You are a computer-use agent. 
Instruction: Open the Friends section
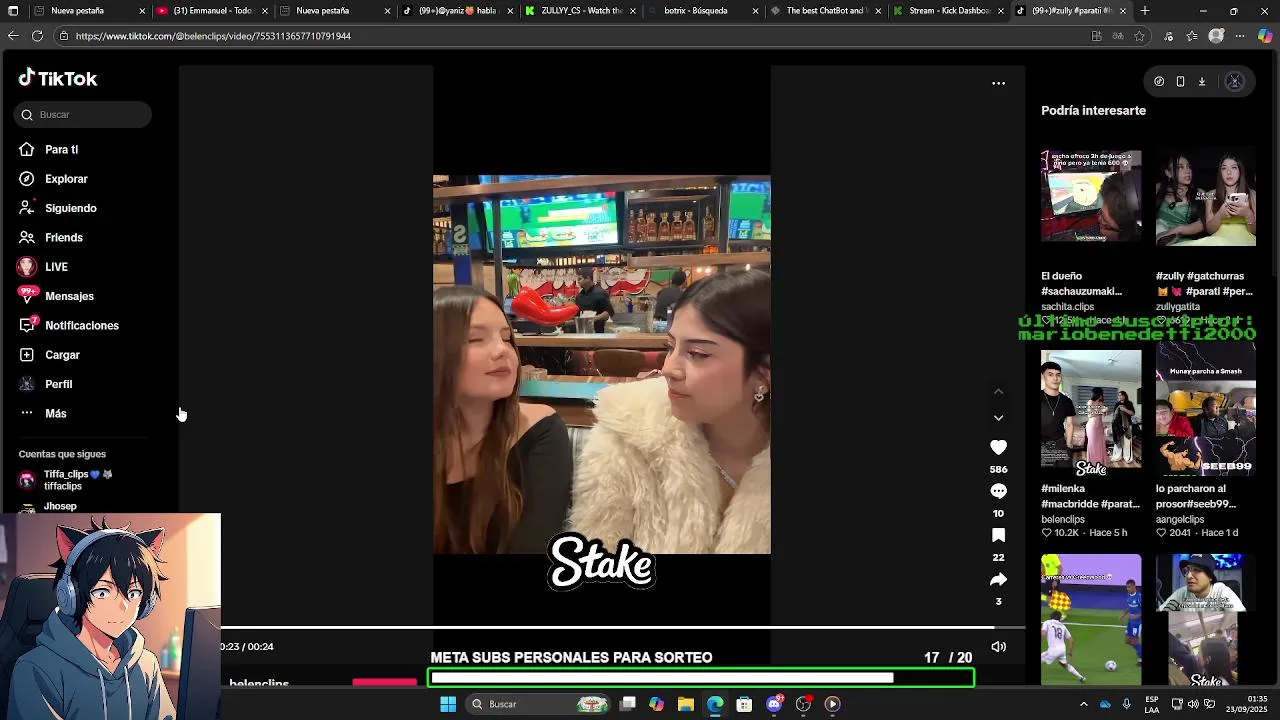[64, 238]
